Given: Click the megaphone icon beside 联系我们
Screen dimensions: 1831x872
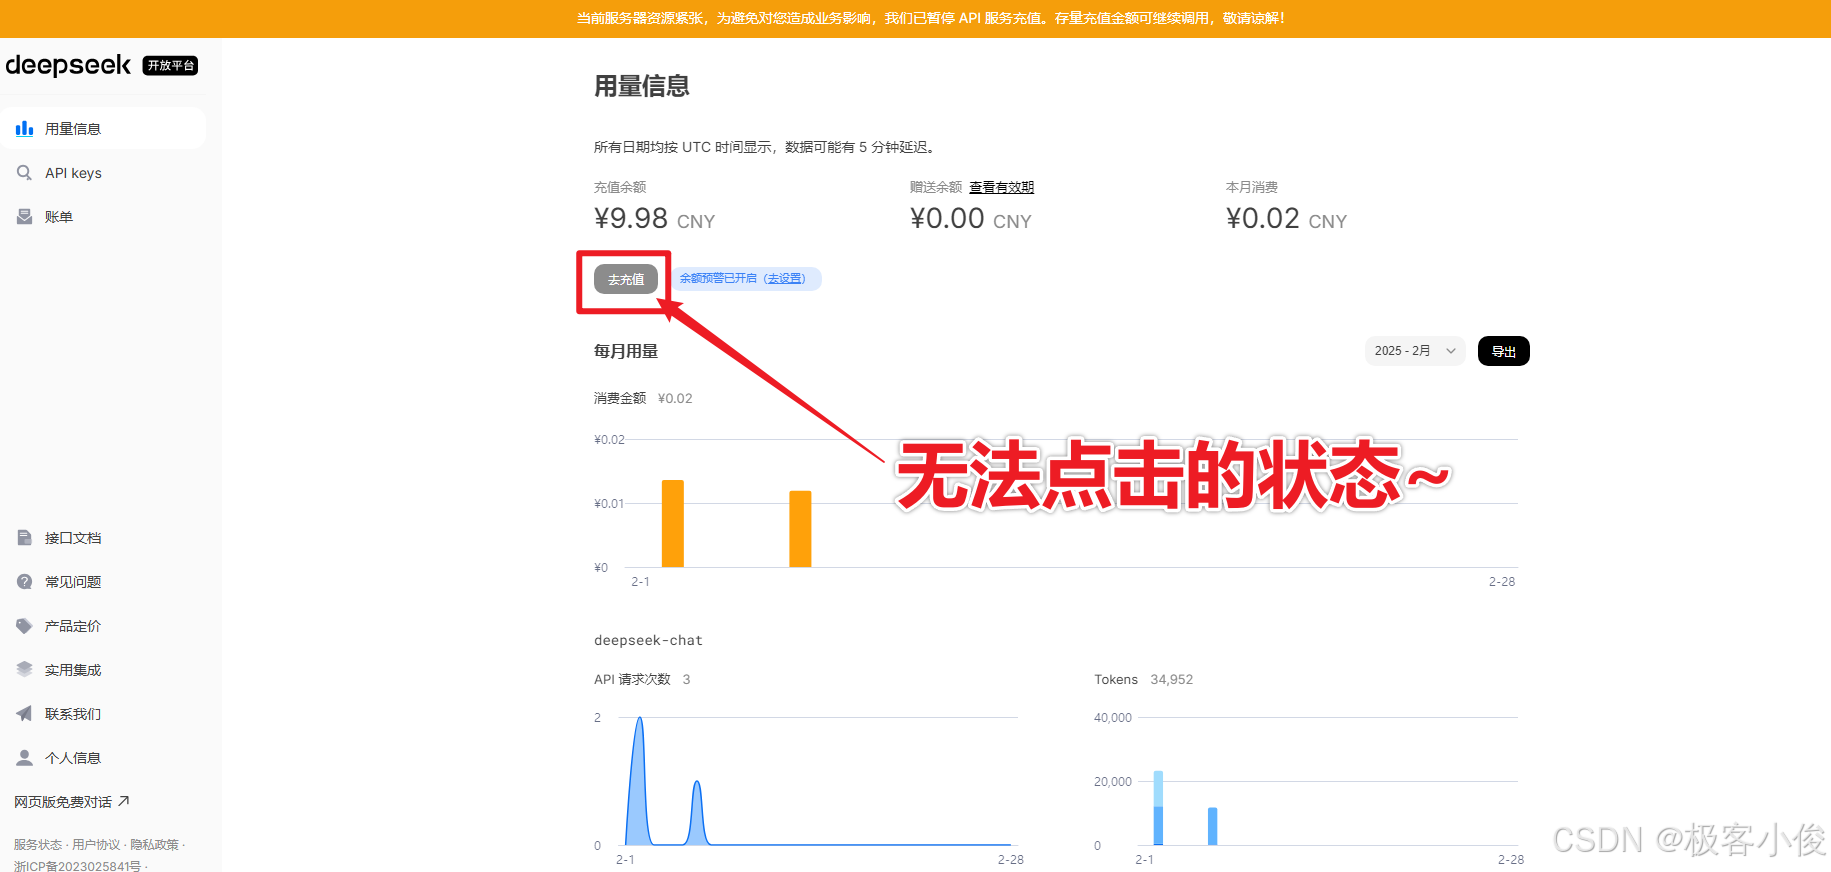Looking at the screenshot, I should click(25, 714).
